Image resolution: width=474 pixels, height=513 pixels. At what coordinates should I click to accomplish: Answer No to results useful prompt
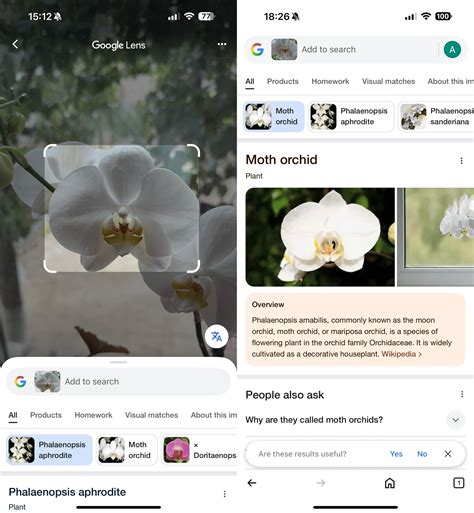pyautogui.click(x=422, y=454)
